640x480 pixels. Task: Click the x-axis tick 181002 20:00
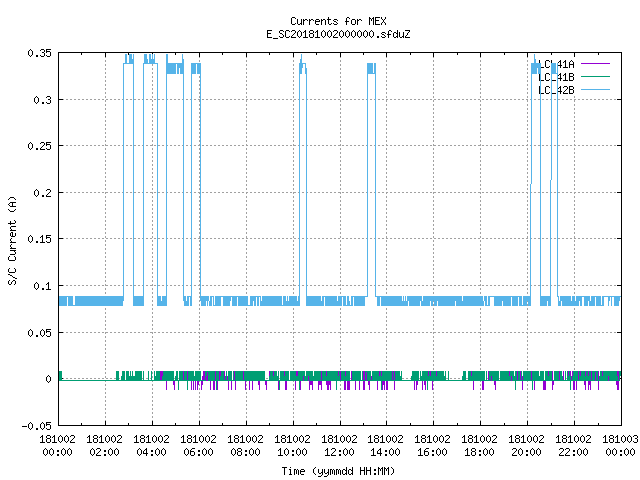pos(526,446)
